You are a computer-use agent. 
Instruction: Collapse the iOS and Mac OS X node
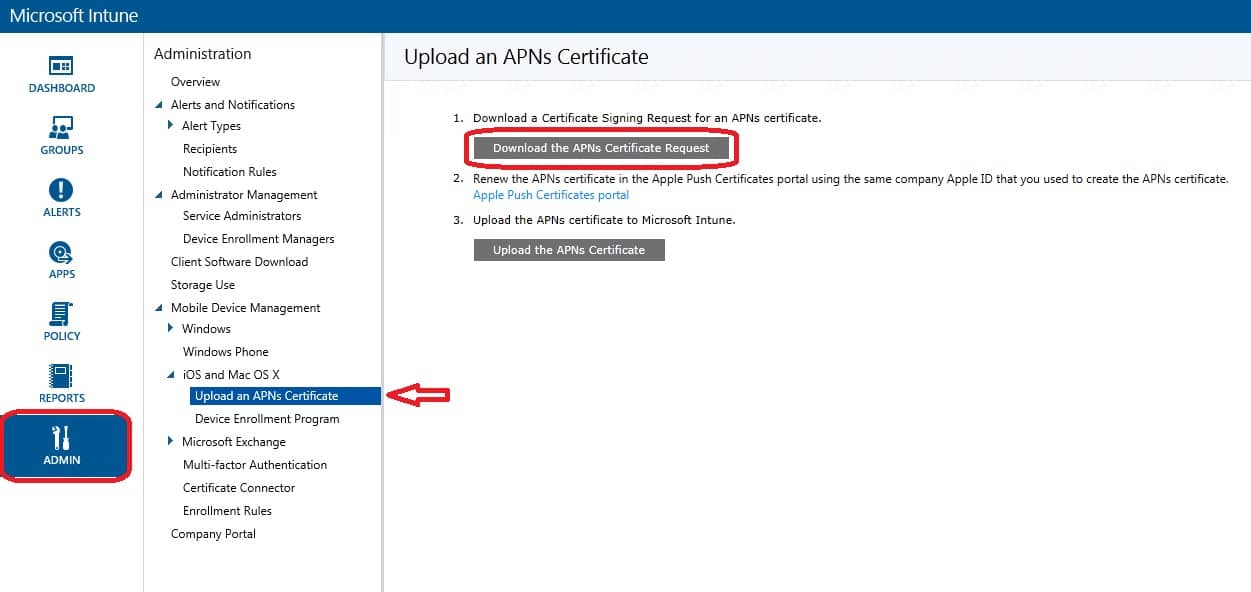tap(171, 375)
